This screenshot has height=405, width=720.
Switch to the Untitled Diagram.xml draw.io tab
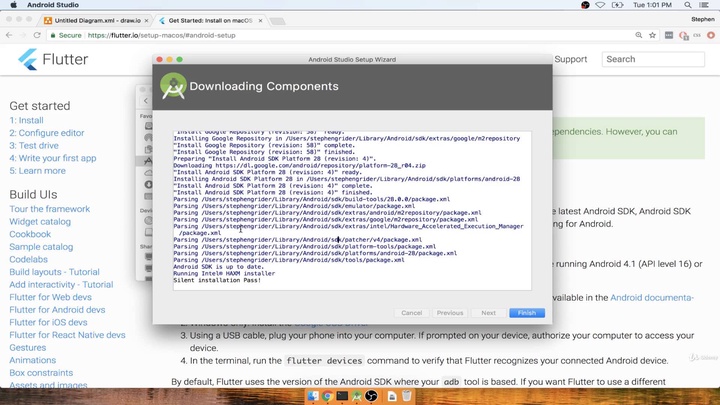[95, 20]
